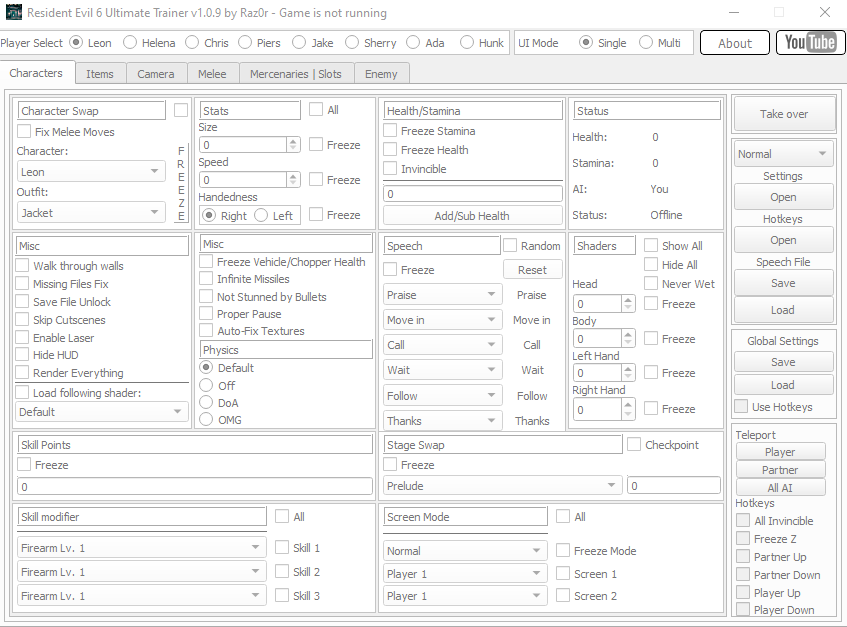Open the Outfit dropdown showing Jacket
This screenshot has width=847, height=627.
pyautogui.click(x=91, y=213)
